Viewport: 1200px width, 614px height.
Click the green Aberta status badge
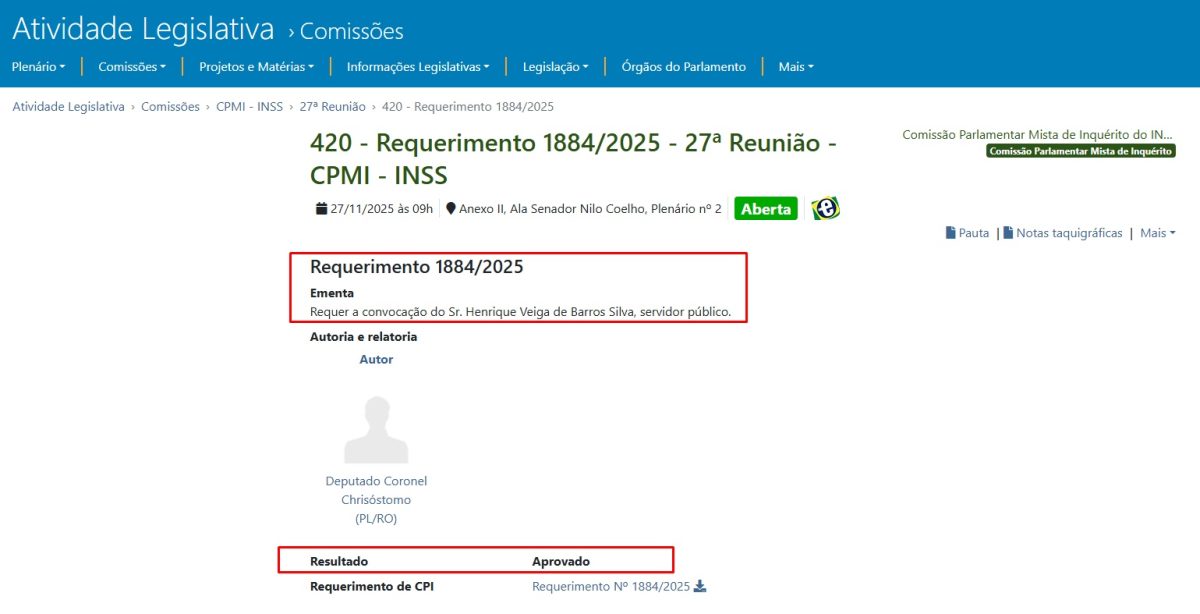tap(765, 209)
